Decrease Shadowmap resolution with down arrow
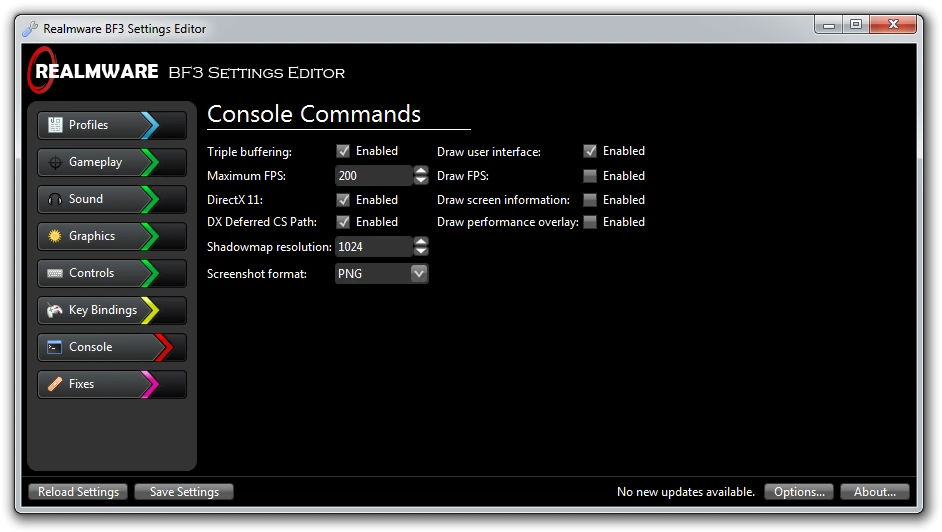 421,251
